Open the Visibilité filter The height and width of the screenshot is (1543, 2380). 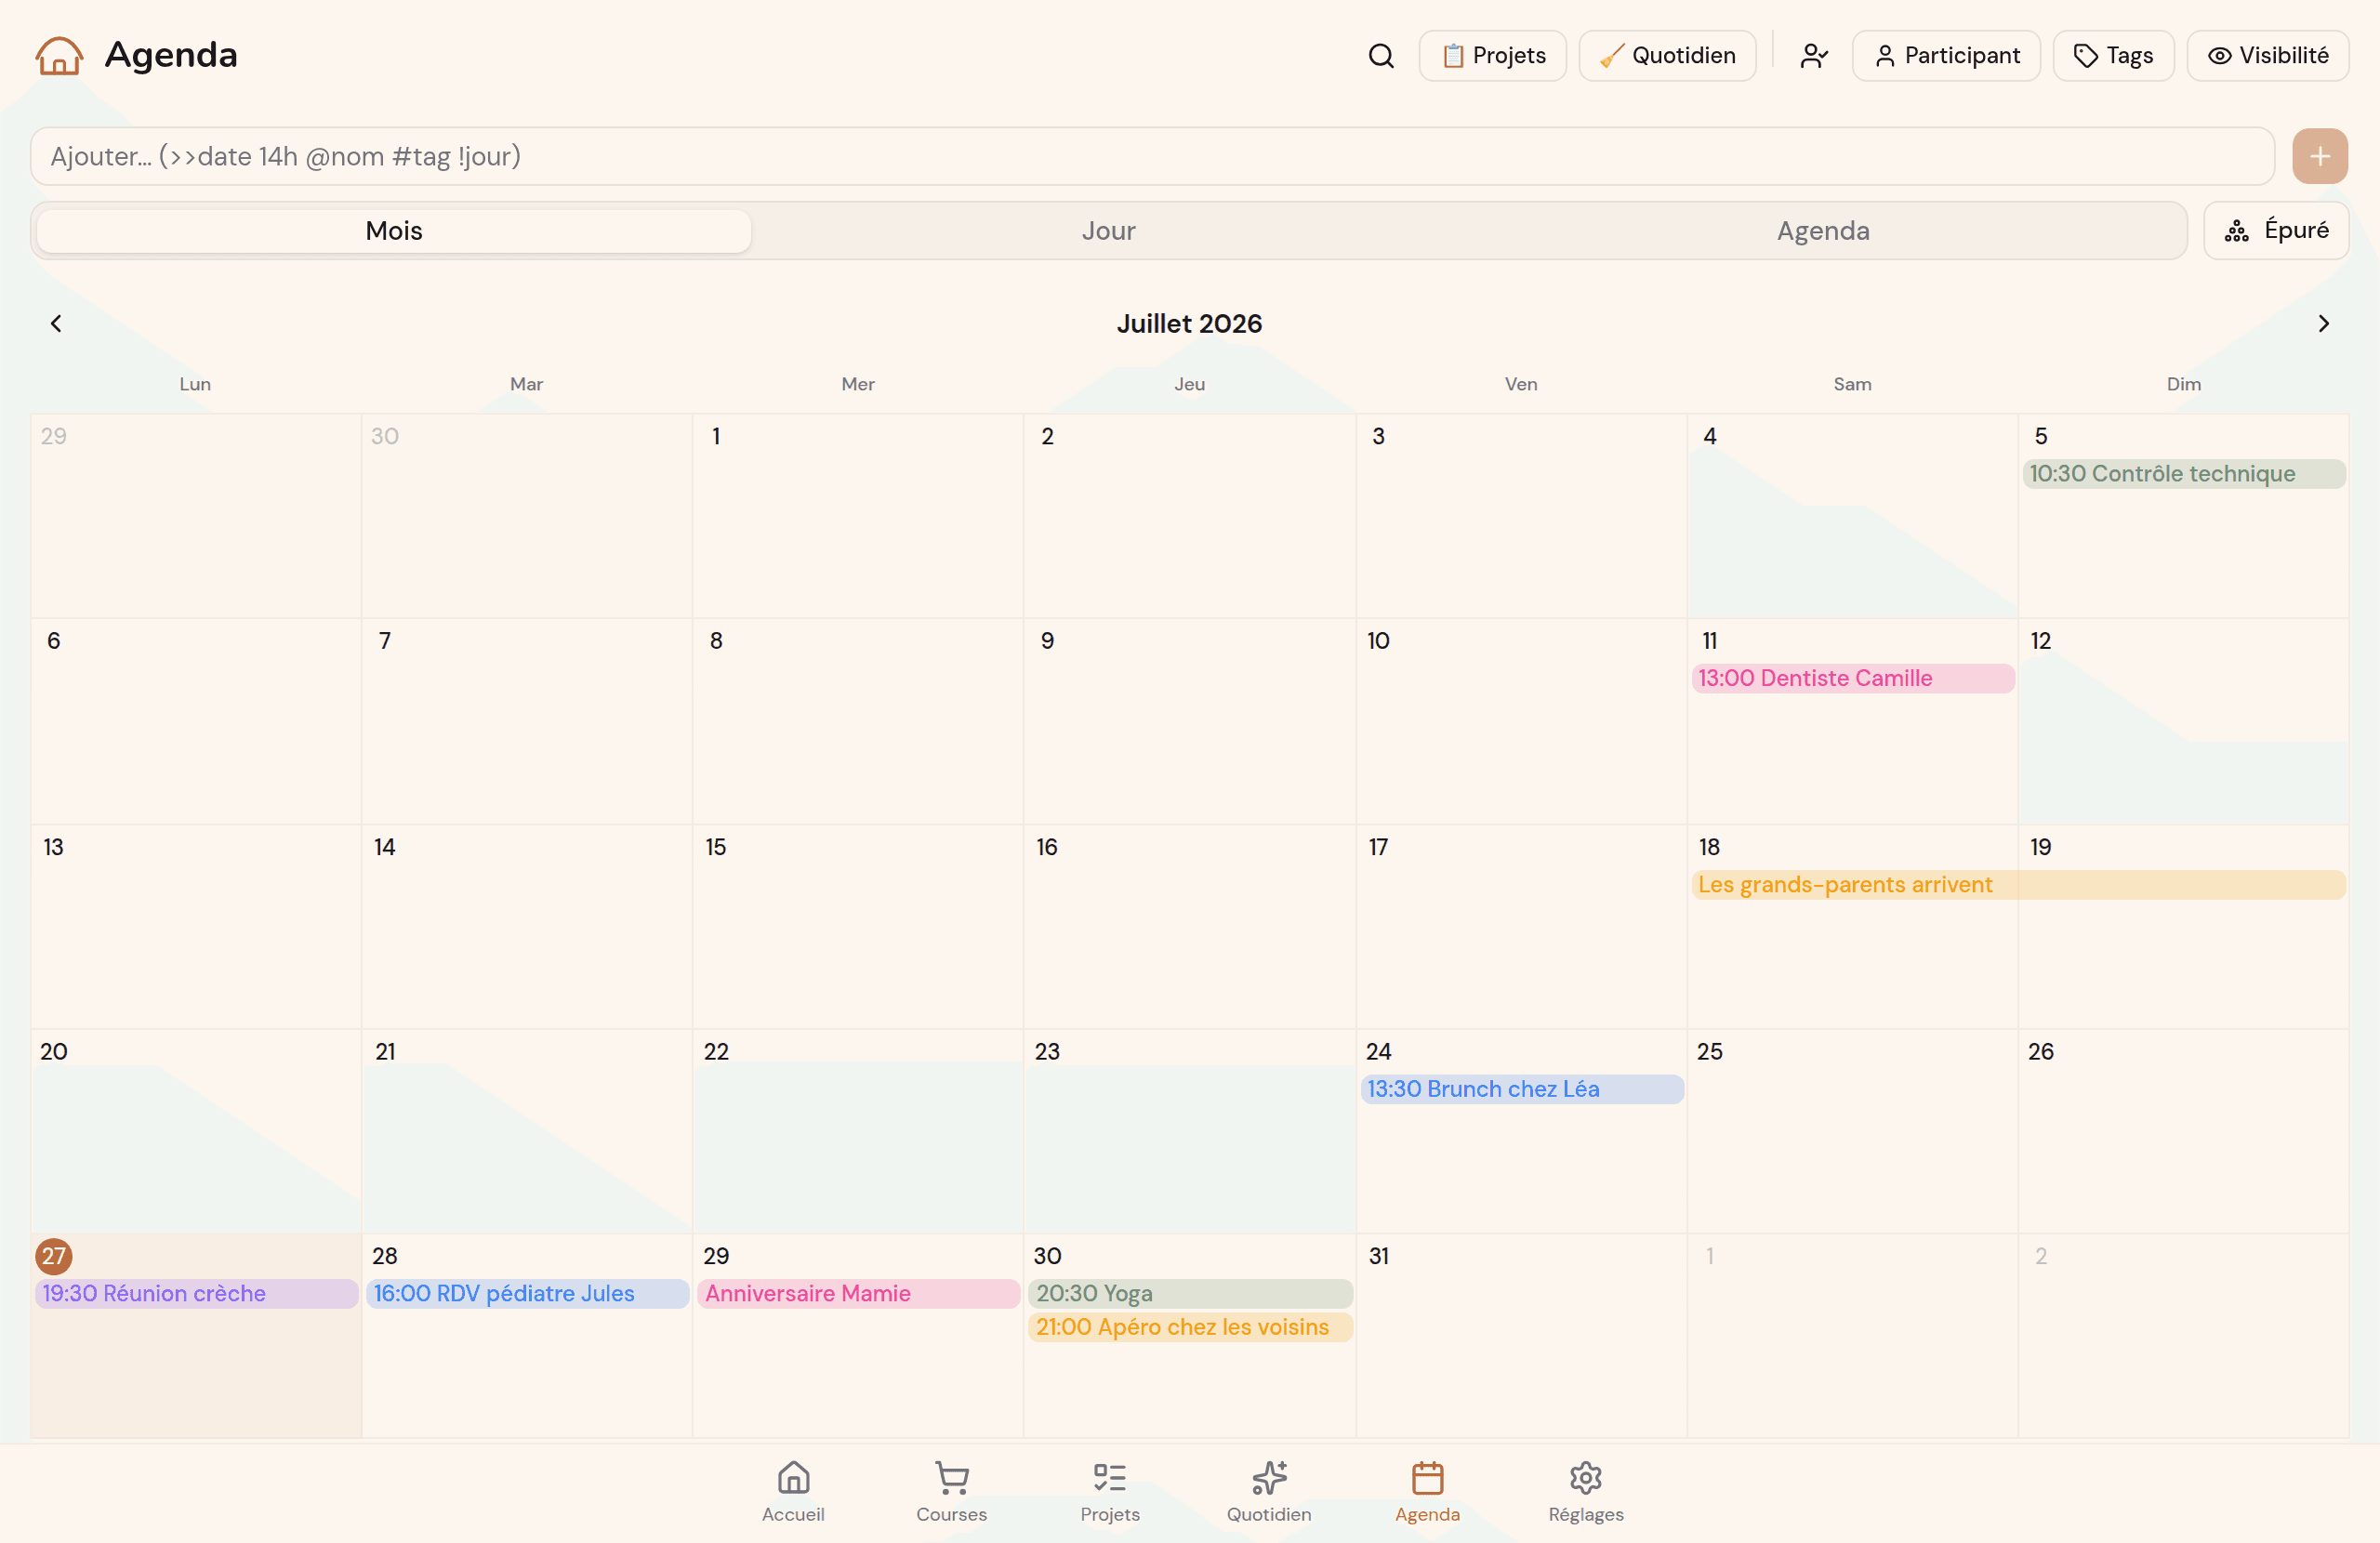pos(2267,56)
